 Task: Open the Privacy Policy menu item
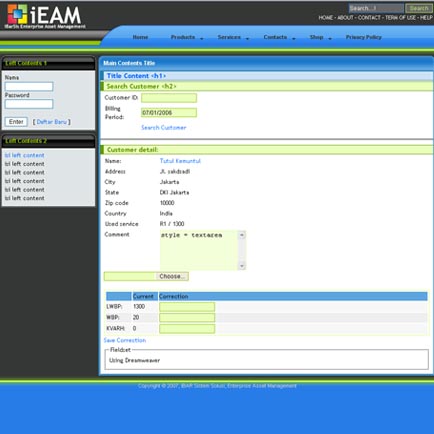click(363, 37)
